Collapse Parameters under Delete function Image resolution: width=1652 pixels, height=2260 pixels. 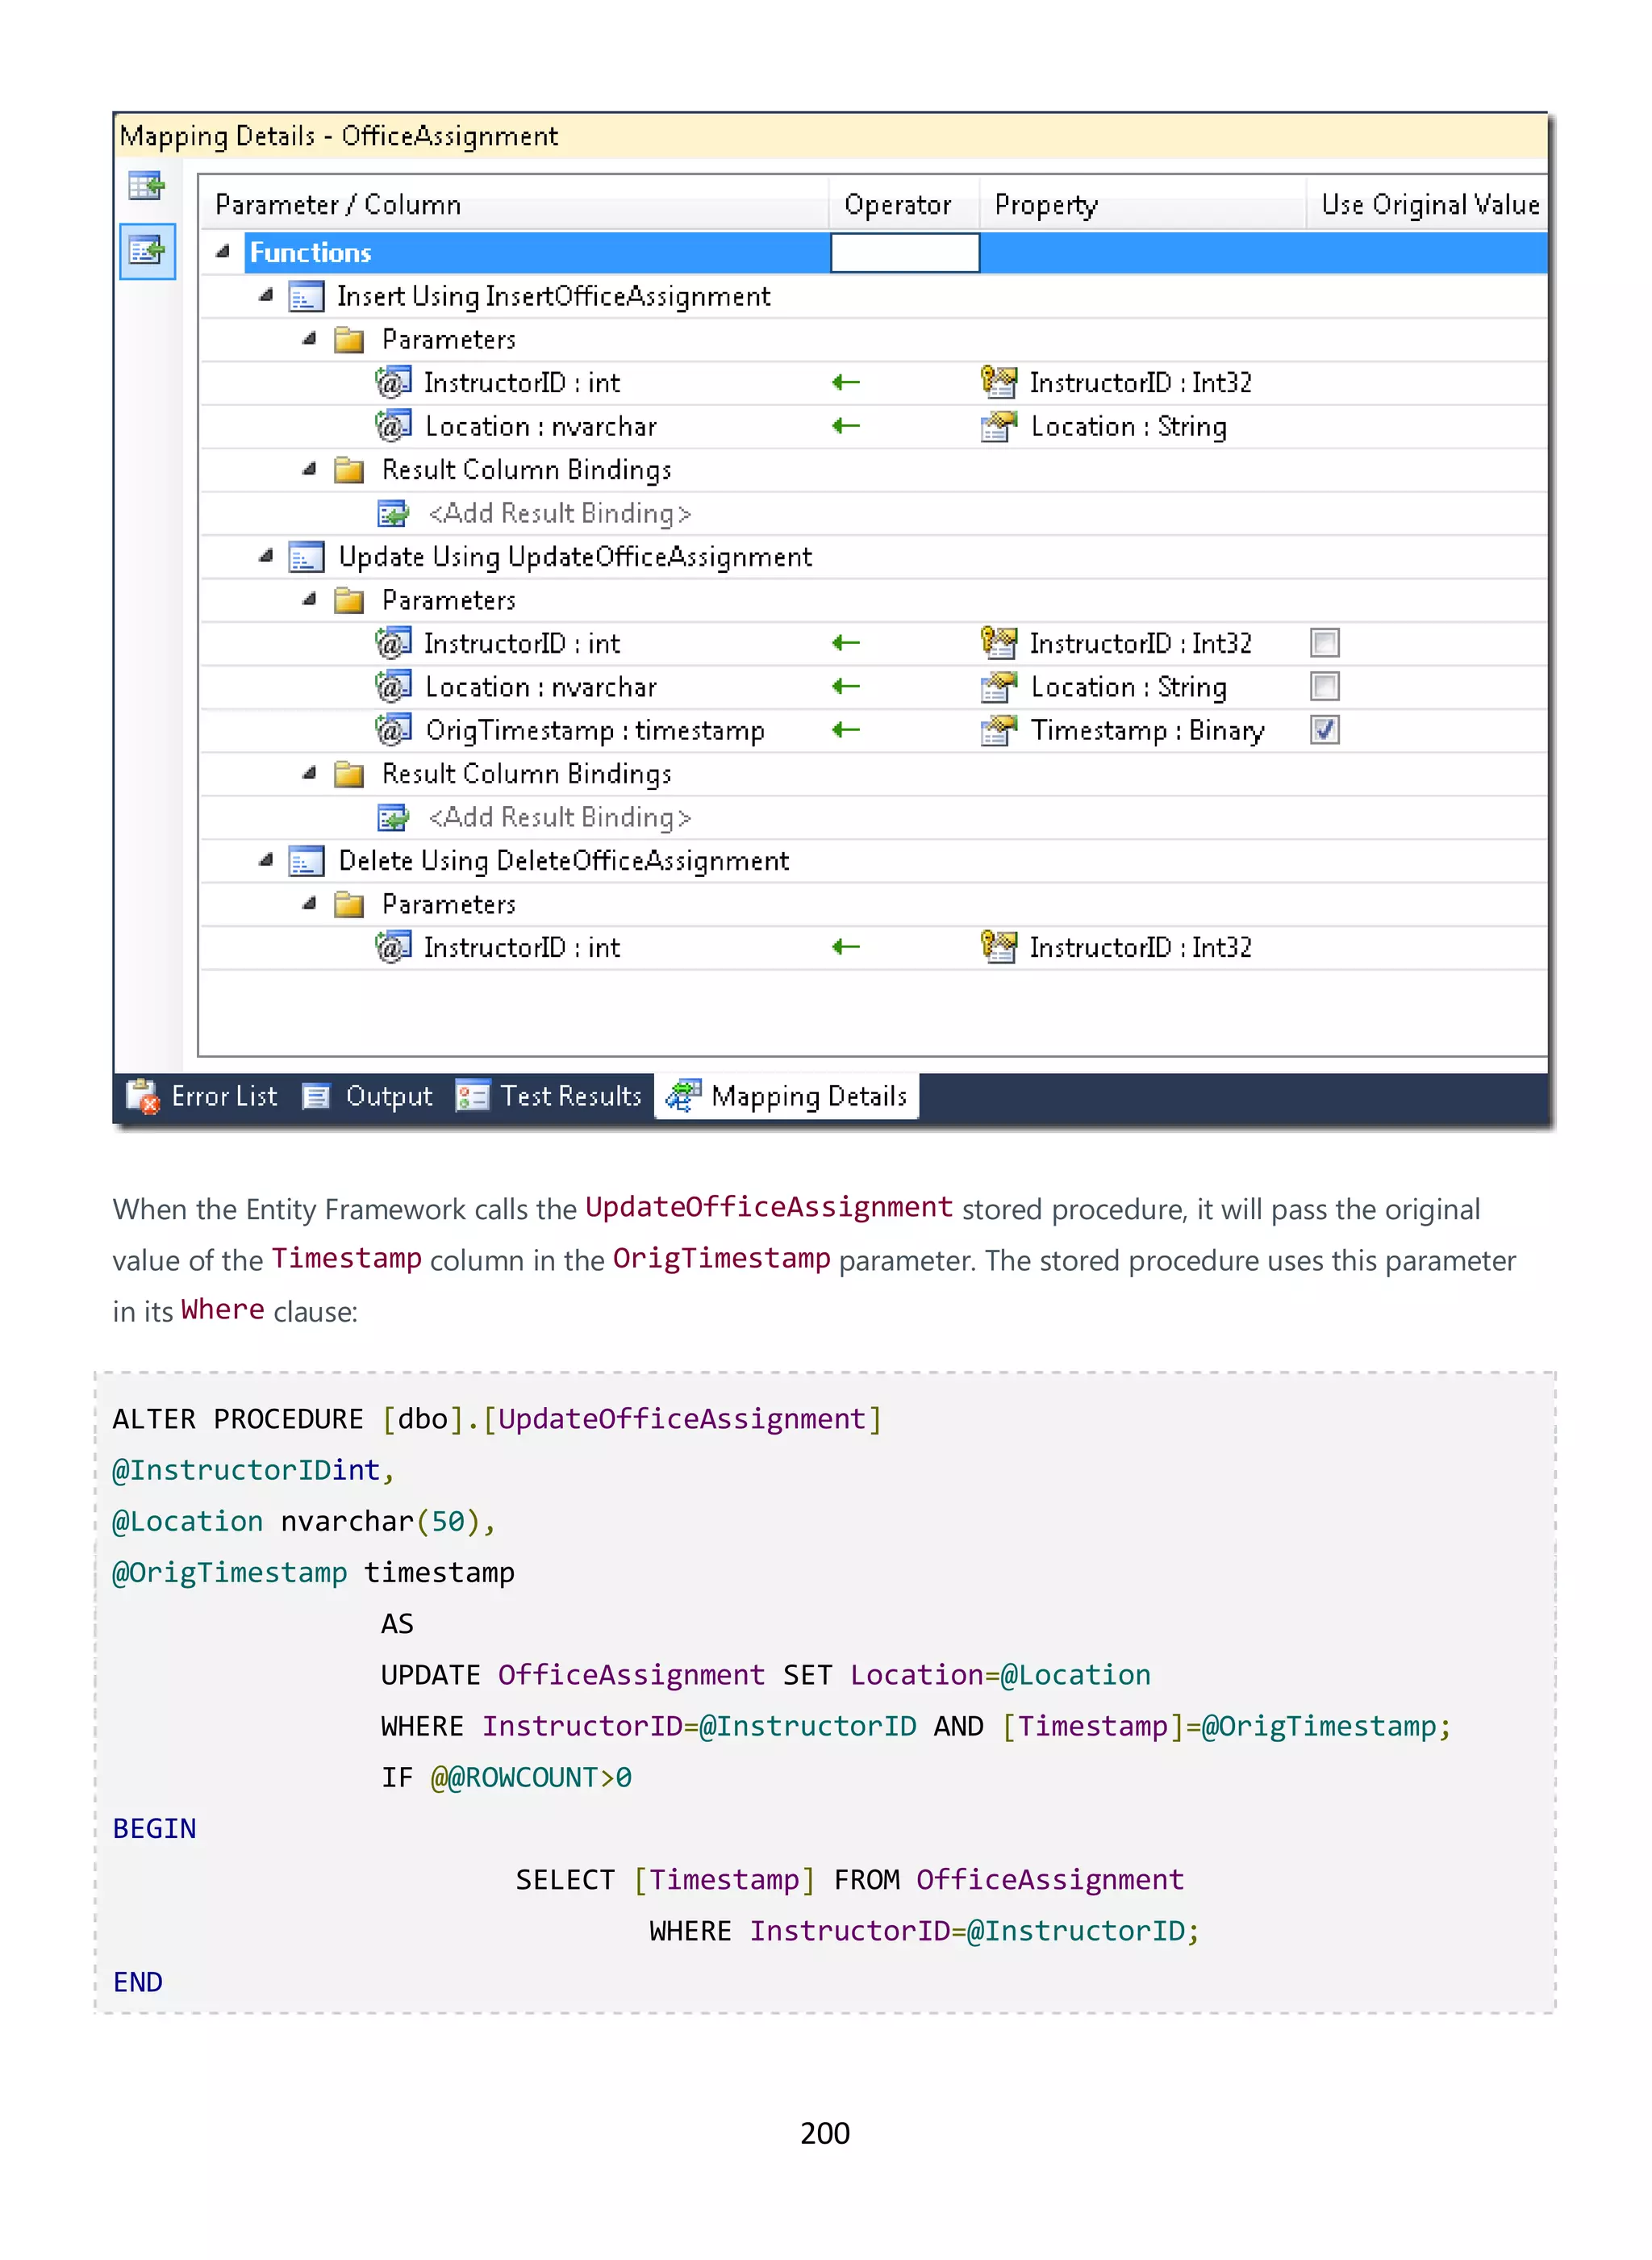pyautogui.click(x=309, y=903)
